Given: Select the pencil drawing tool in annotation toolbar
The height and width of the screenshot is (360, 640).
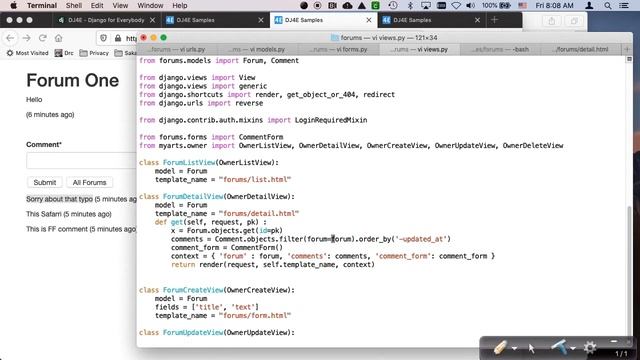Looking at the screenshot, I should coord(500,347).
